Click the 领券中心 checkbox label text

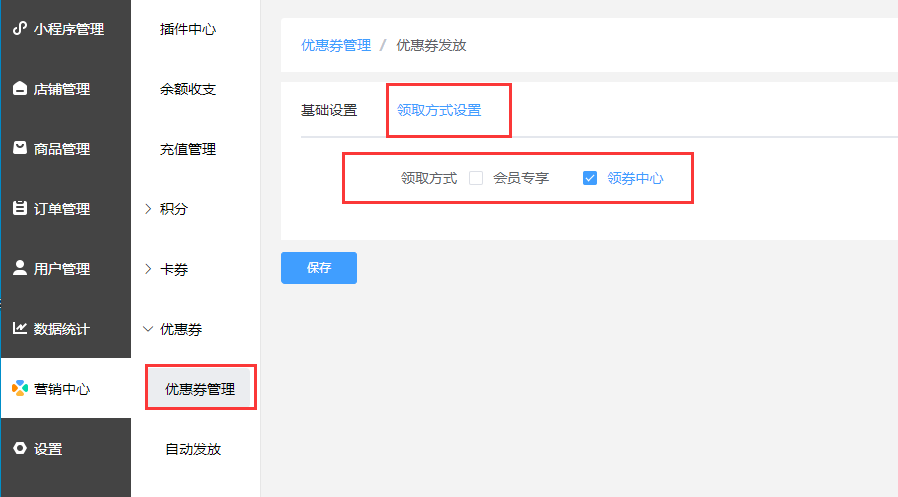coord(636,178)
